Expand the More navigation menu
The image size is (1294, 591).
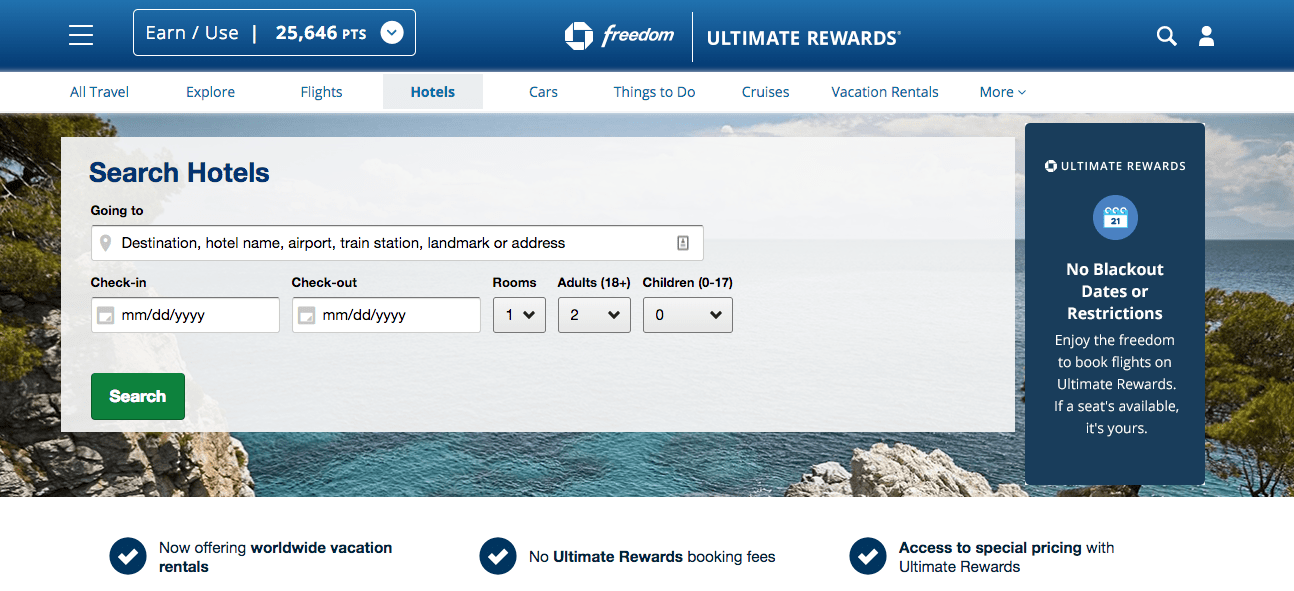(1001, 91)
